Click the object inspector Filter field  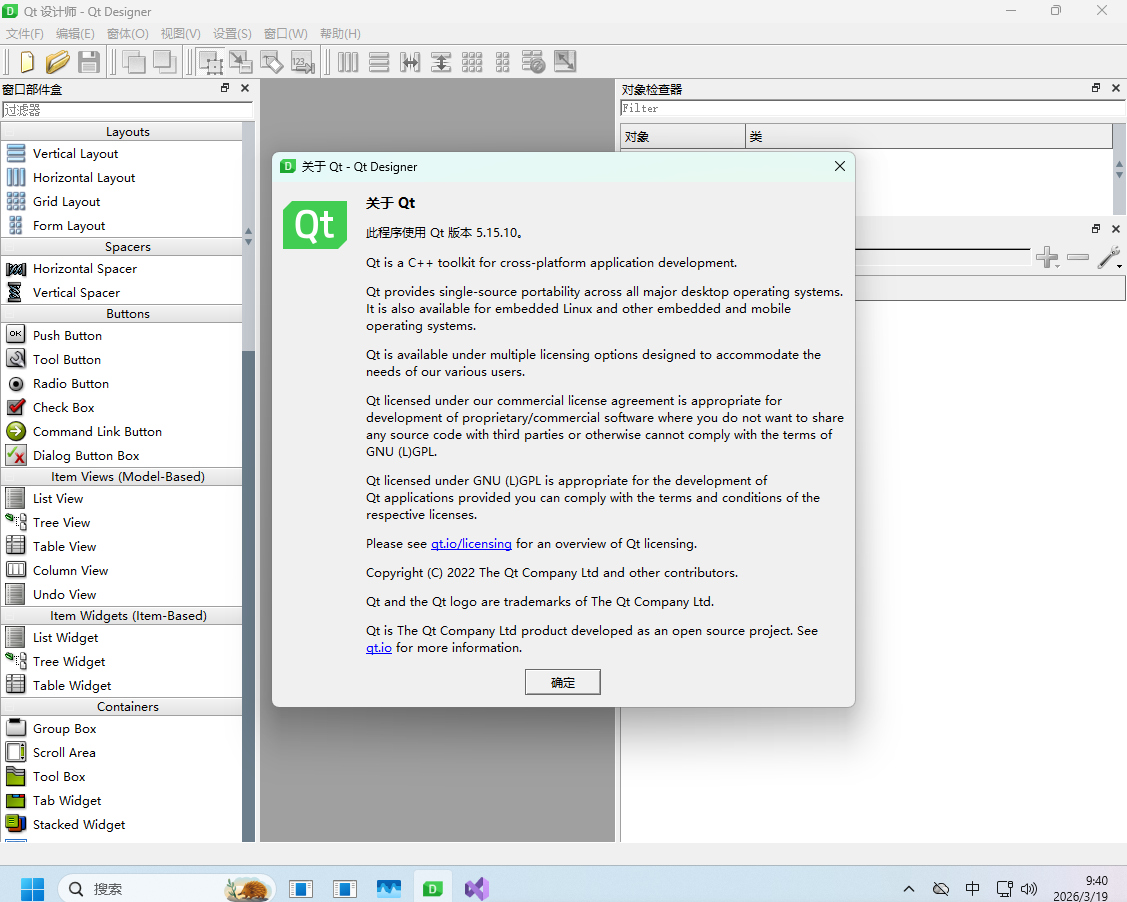pos(873,108)
